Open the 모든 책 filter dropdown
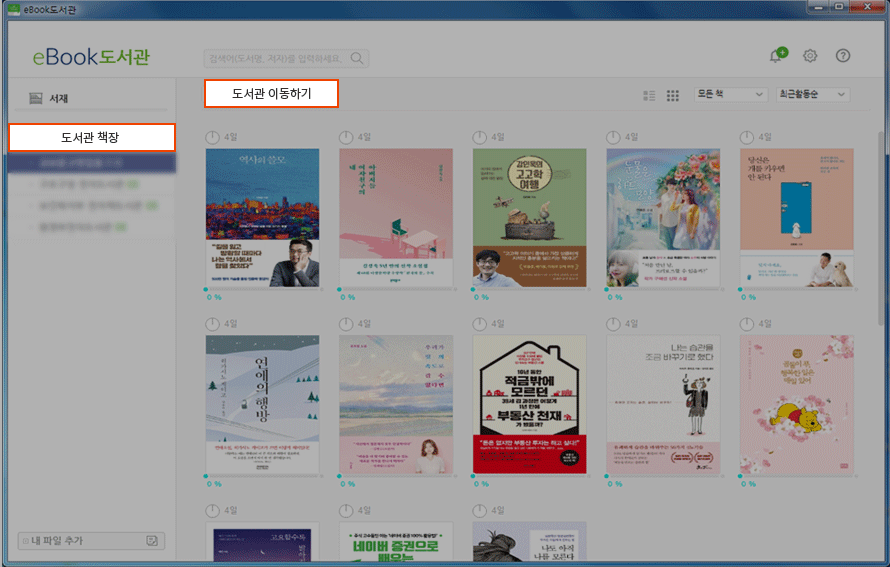The image size is (890, 567). pyautogui.click(x=729, y=94)
